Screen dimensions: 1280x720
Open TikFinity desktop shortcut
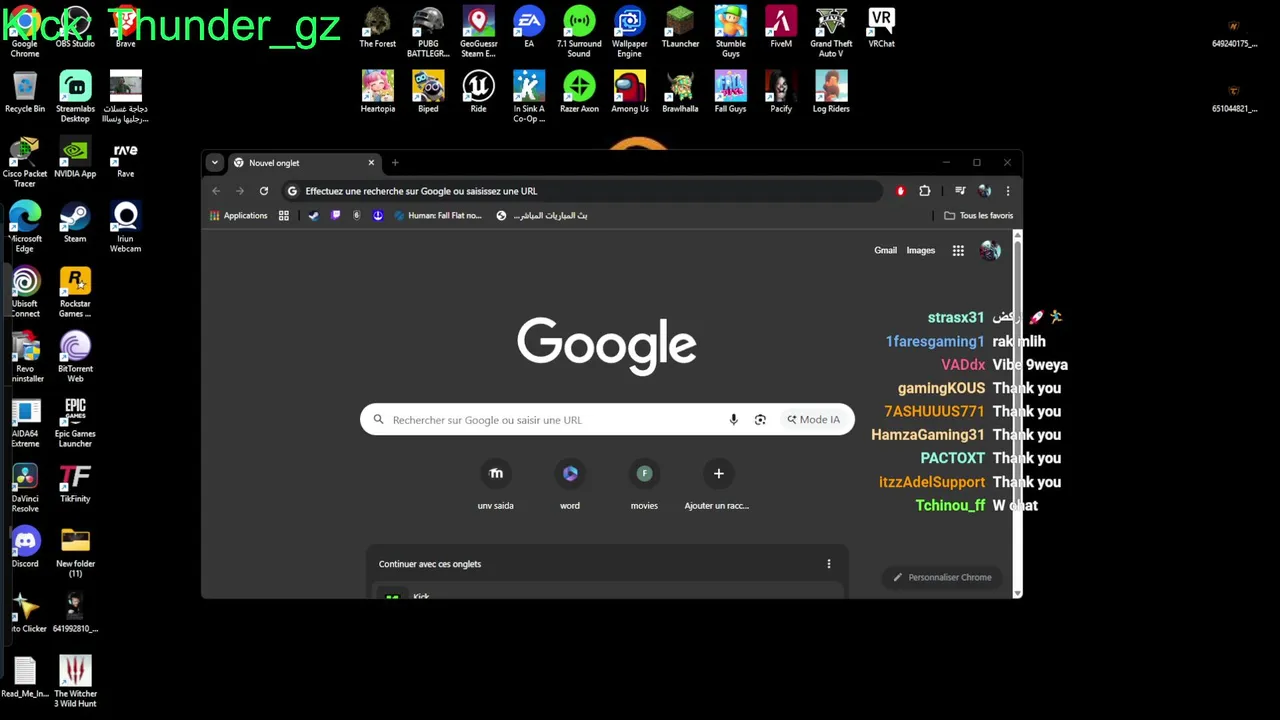(x=75, y=483)
